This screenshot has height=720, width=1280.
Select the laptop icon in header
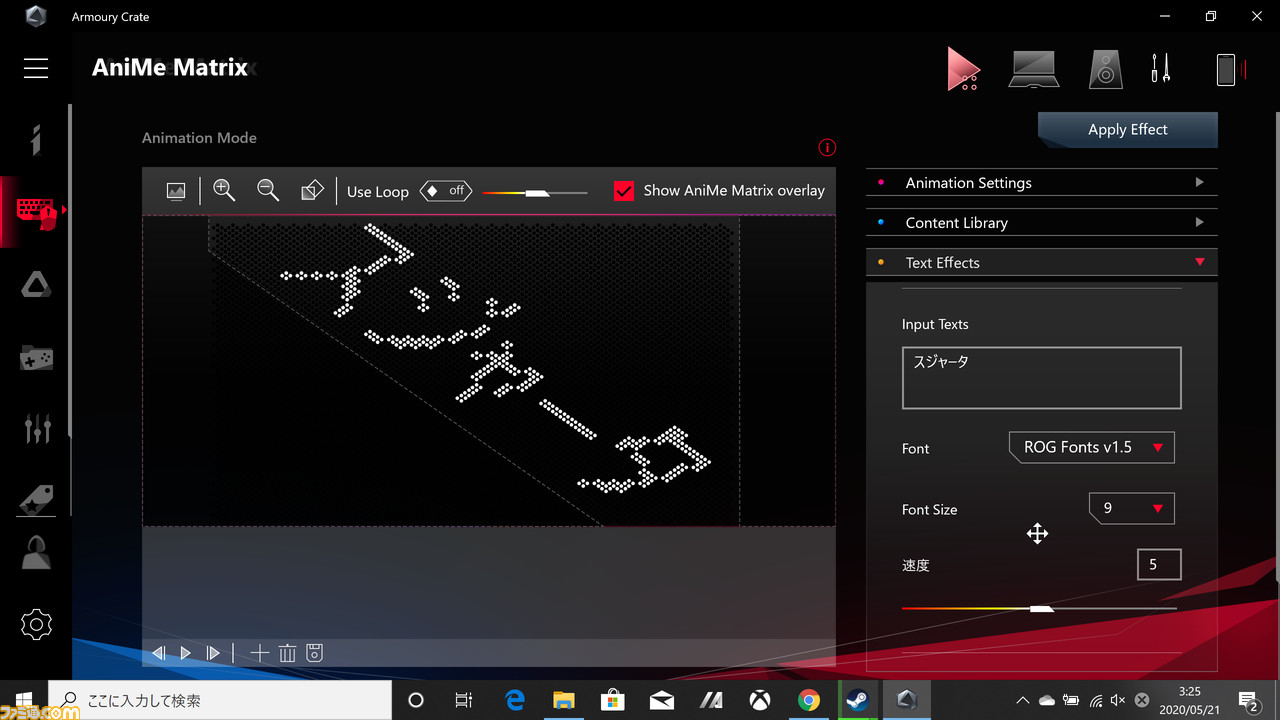[x=1033, y=69]
